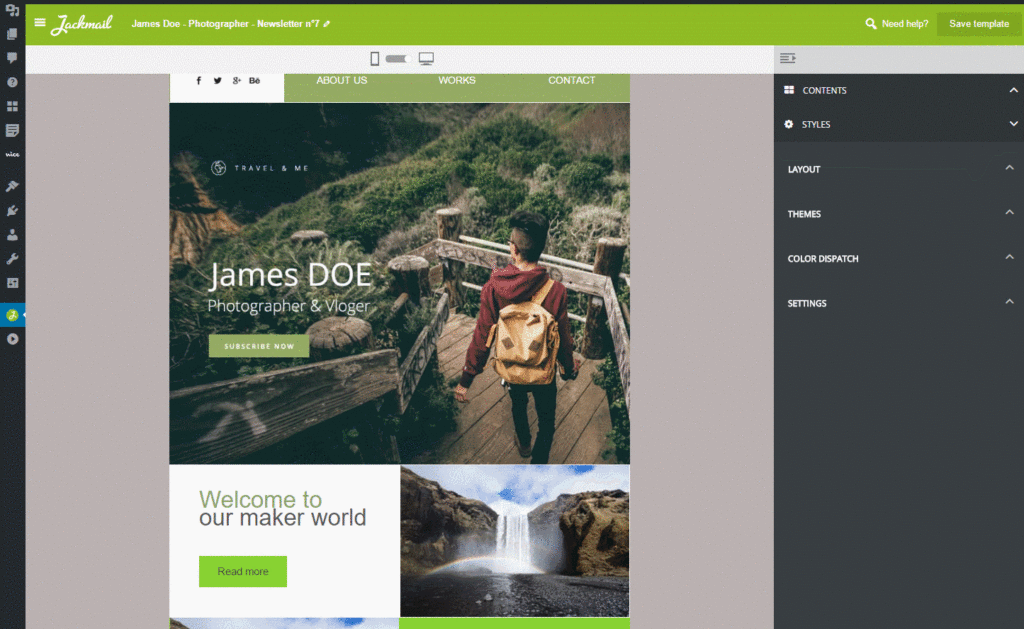Image resolution: width=1024 pixels, height=629 pixels.
Task: Open Appearance paintbrush icon
Action: (x=12, y=186)
